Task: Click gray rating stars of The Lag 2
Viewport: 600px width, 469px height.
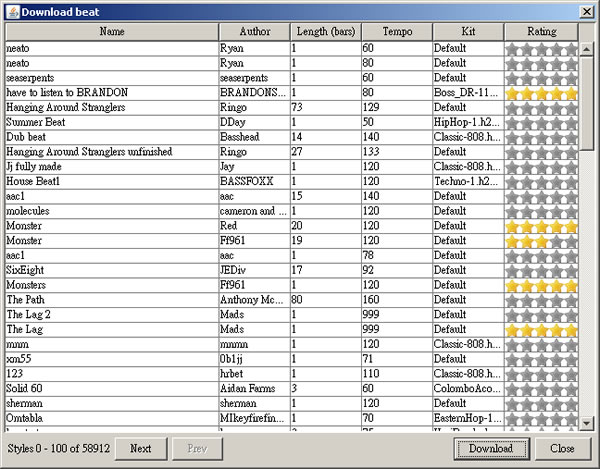Action: click(541, 315)
